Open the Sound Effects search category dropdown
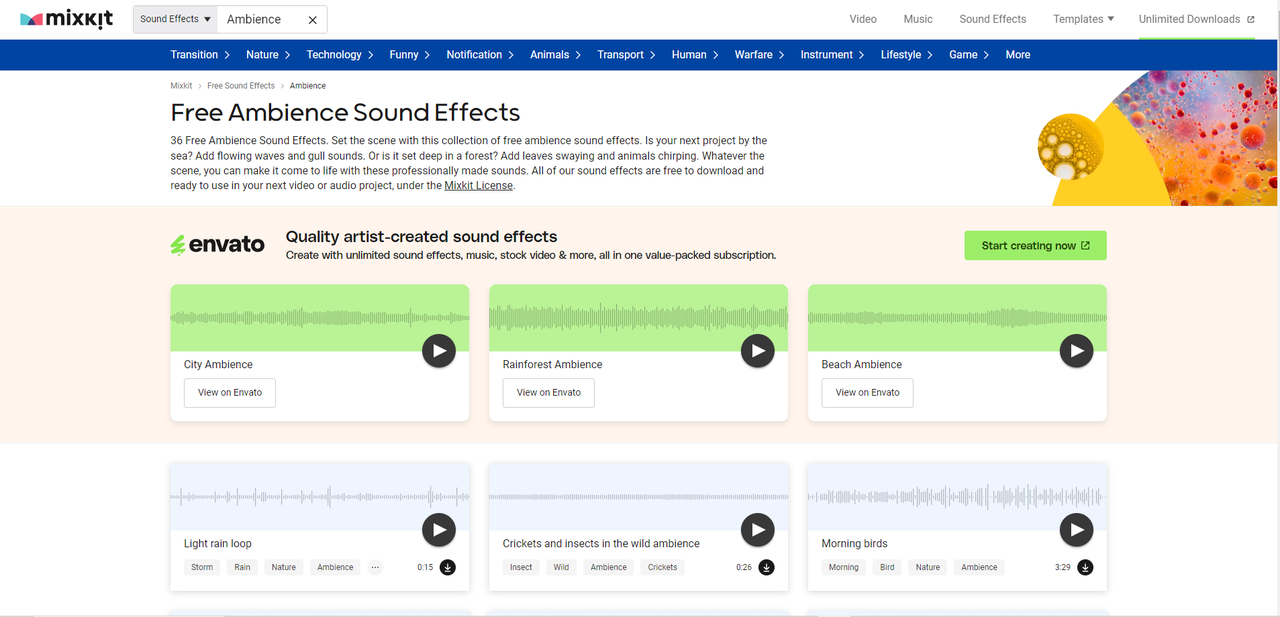Viewport: 1280px width, 617px height. point(176,19)
